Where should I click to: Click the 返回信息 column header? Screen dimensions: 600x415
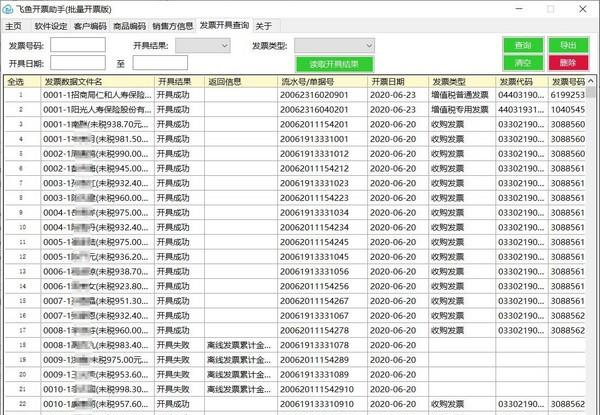241,81
